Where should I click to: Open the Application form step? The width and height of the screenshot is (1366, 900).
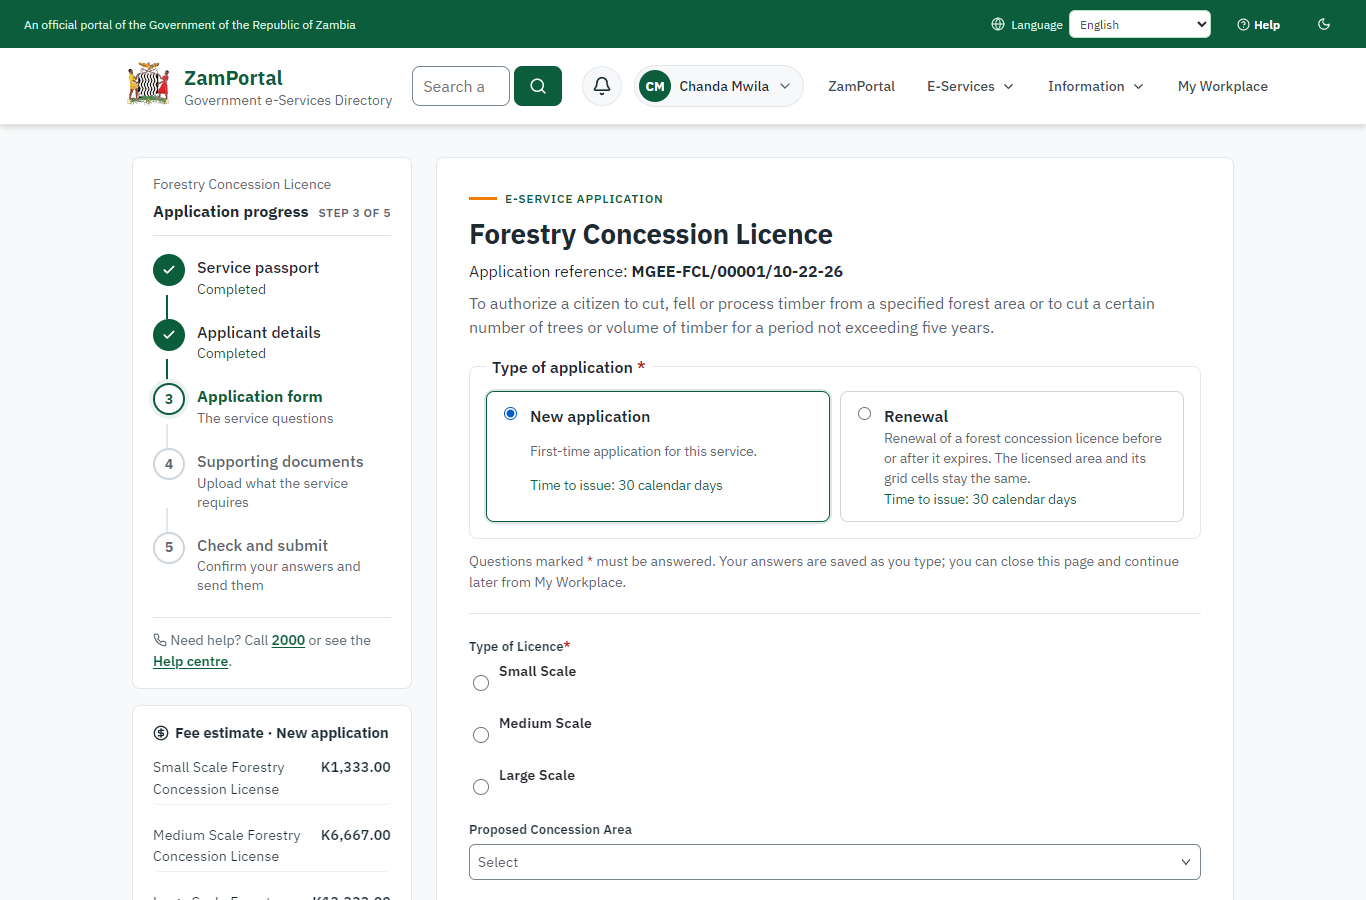(x=260, y=397)
